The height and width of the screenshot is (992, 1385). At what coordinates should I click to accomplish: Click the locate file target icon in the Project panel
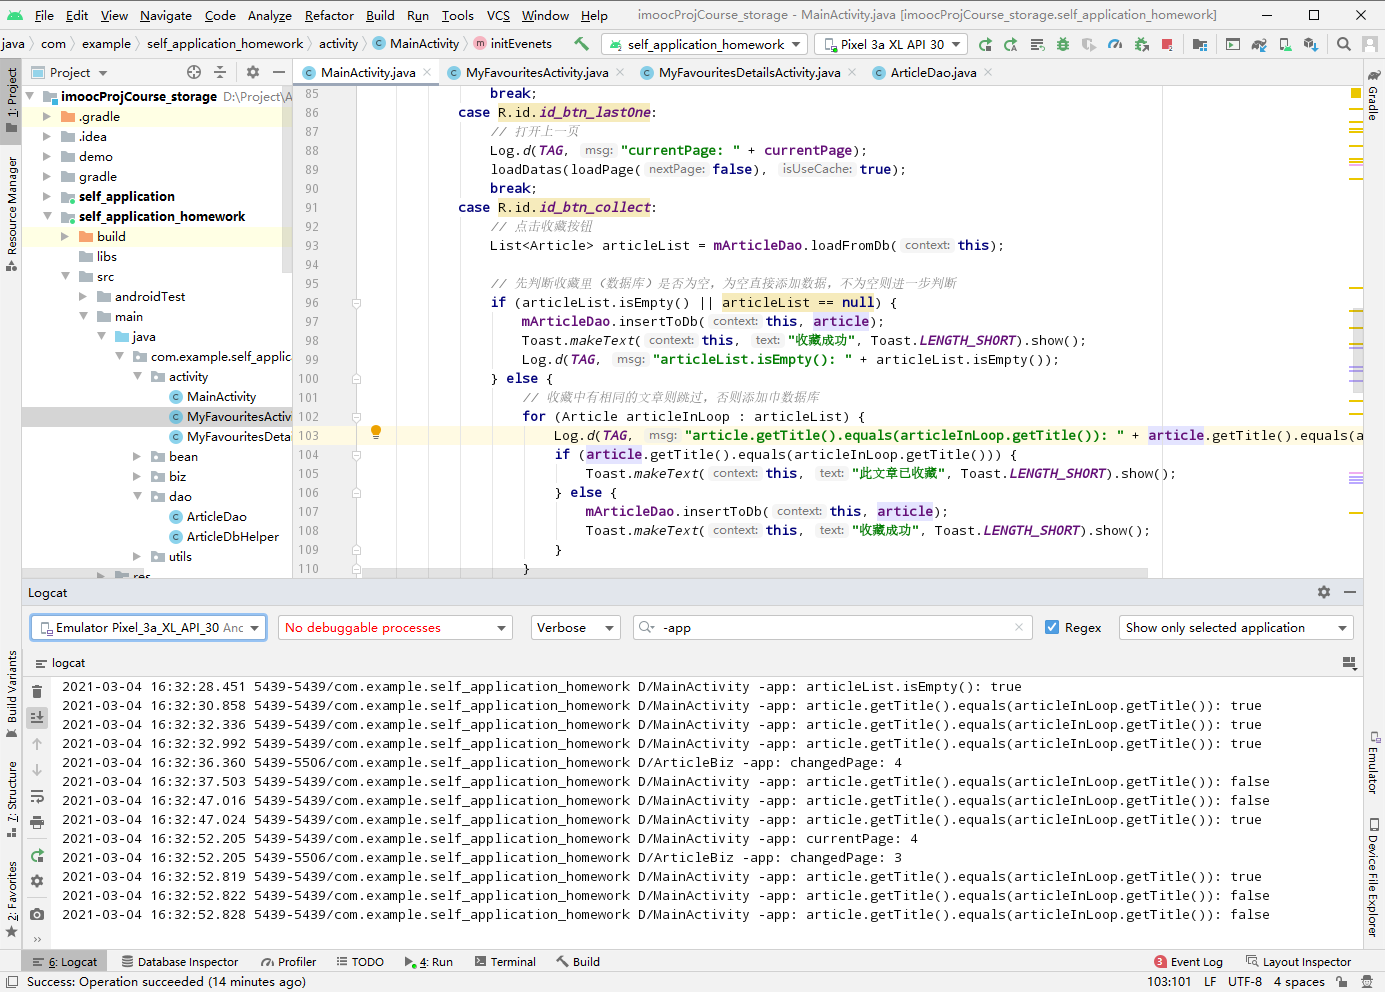(x=194, y=72)
